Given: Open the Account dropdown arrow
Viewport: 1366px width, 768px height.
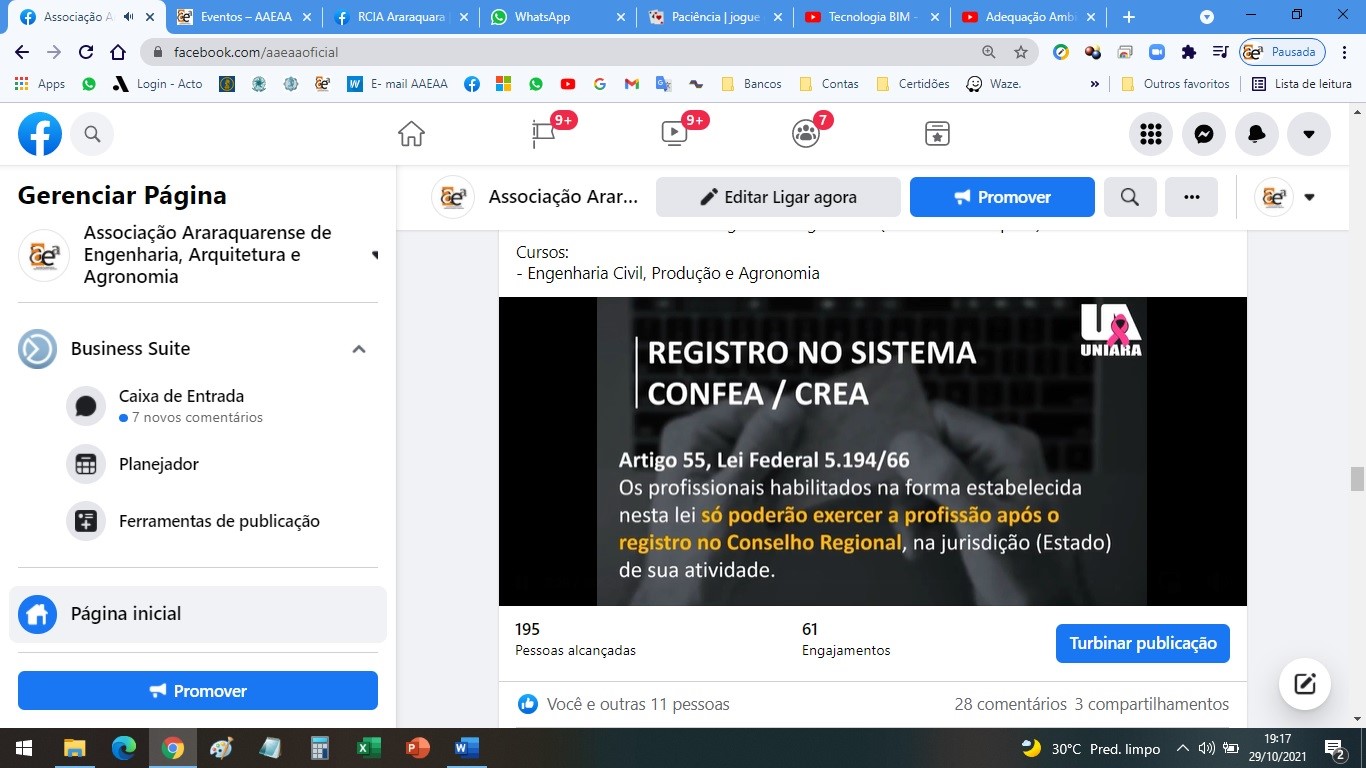Looking at the screenshot, I should pos(1309,134).
